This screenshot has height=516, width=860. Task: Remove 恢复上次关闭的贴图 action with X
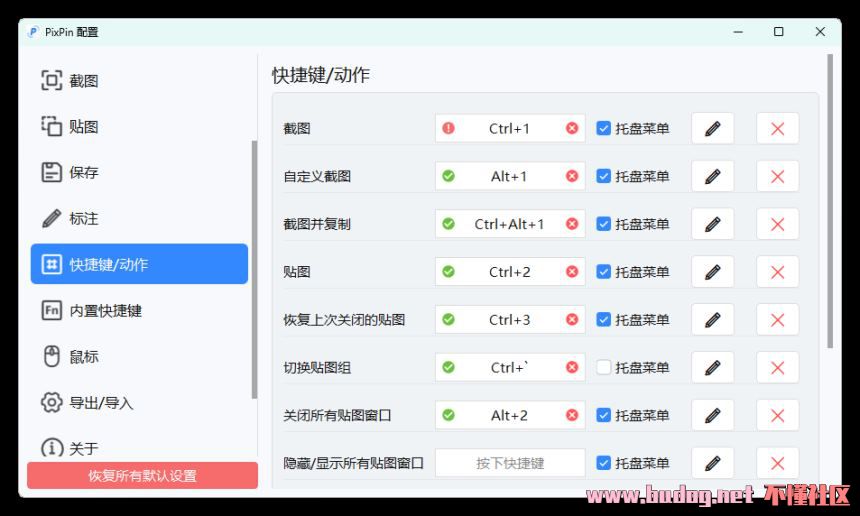777,320
